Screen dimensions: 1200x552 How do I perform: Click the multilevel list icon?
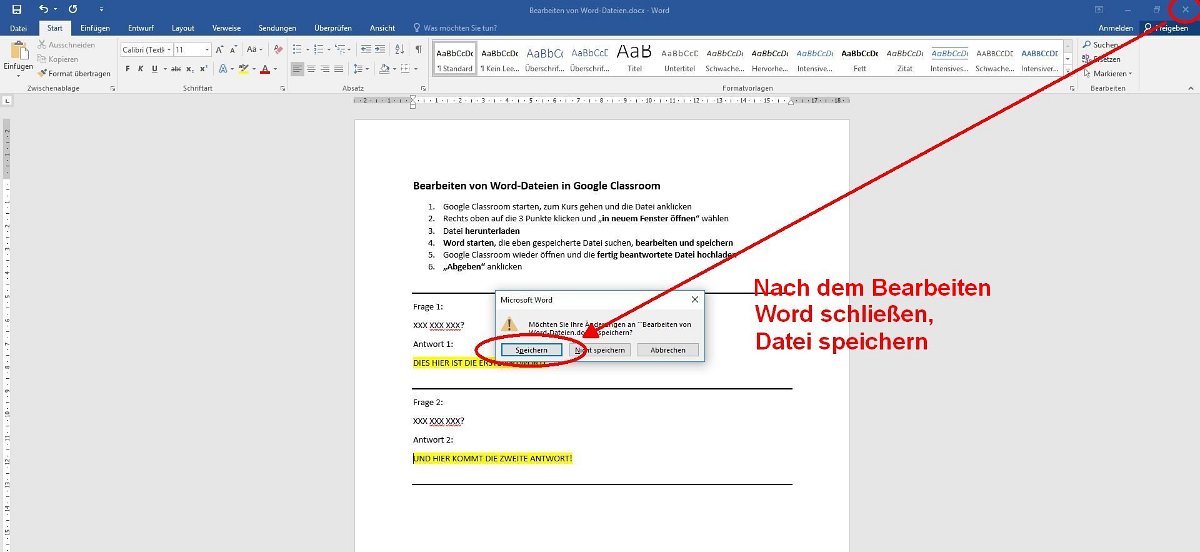[x=342, y=49]
